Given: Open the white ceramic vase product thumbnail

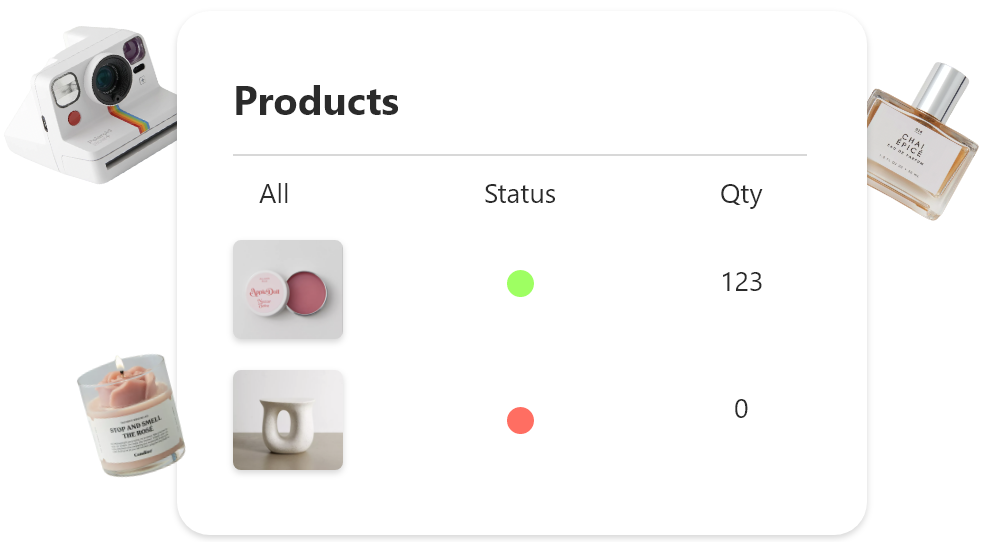Looking at the screenshot, I should (288, 420).
